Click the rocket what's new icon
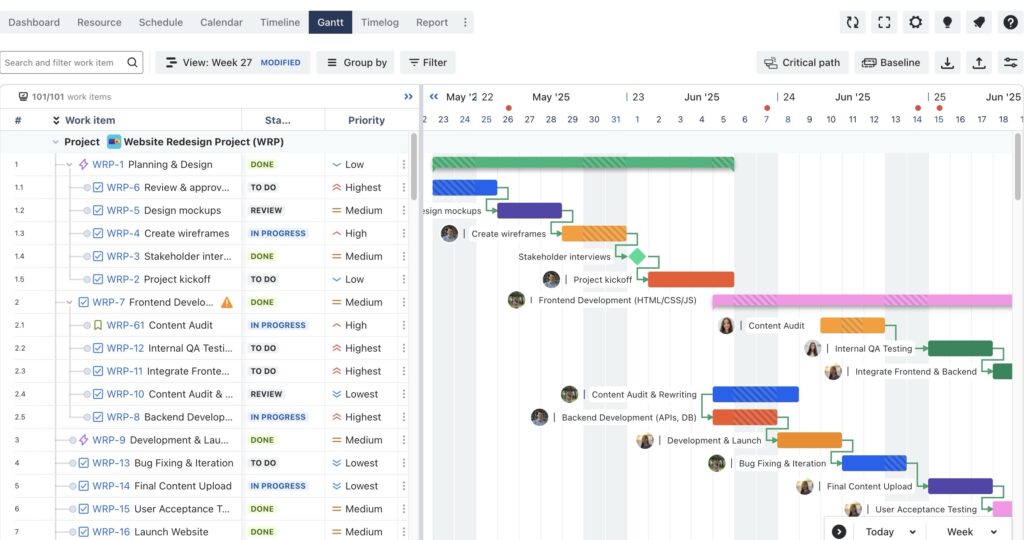 click(x=979, y=22)
